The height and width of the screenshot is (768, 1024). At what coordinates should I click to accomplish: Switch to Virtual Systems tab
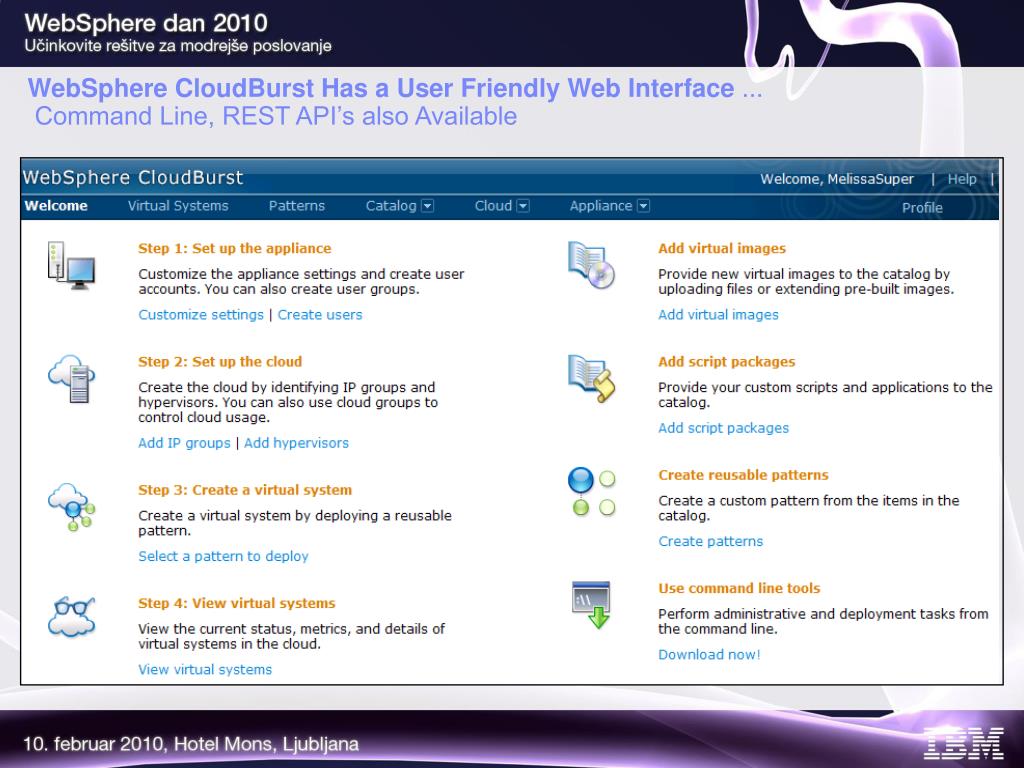pos(178,206)
